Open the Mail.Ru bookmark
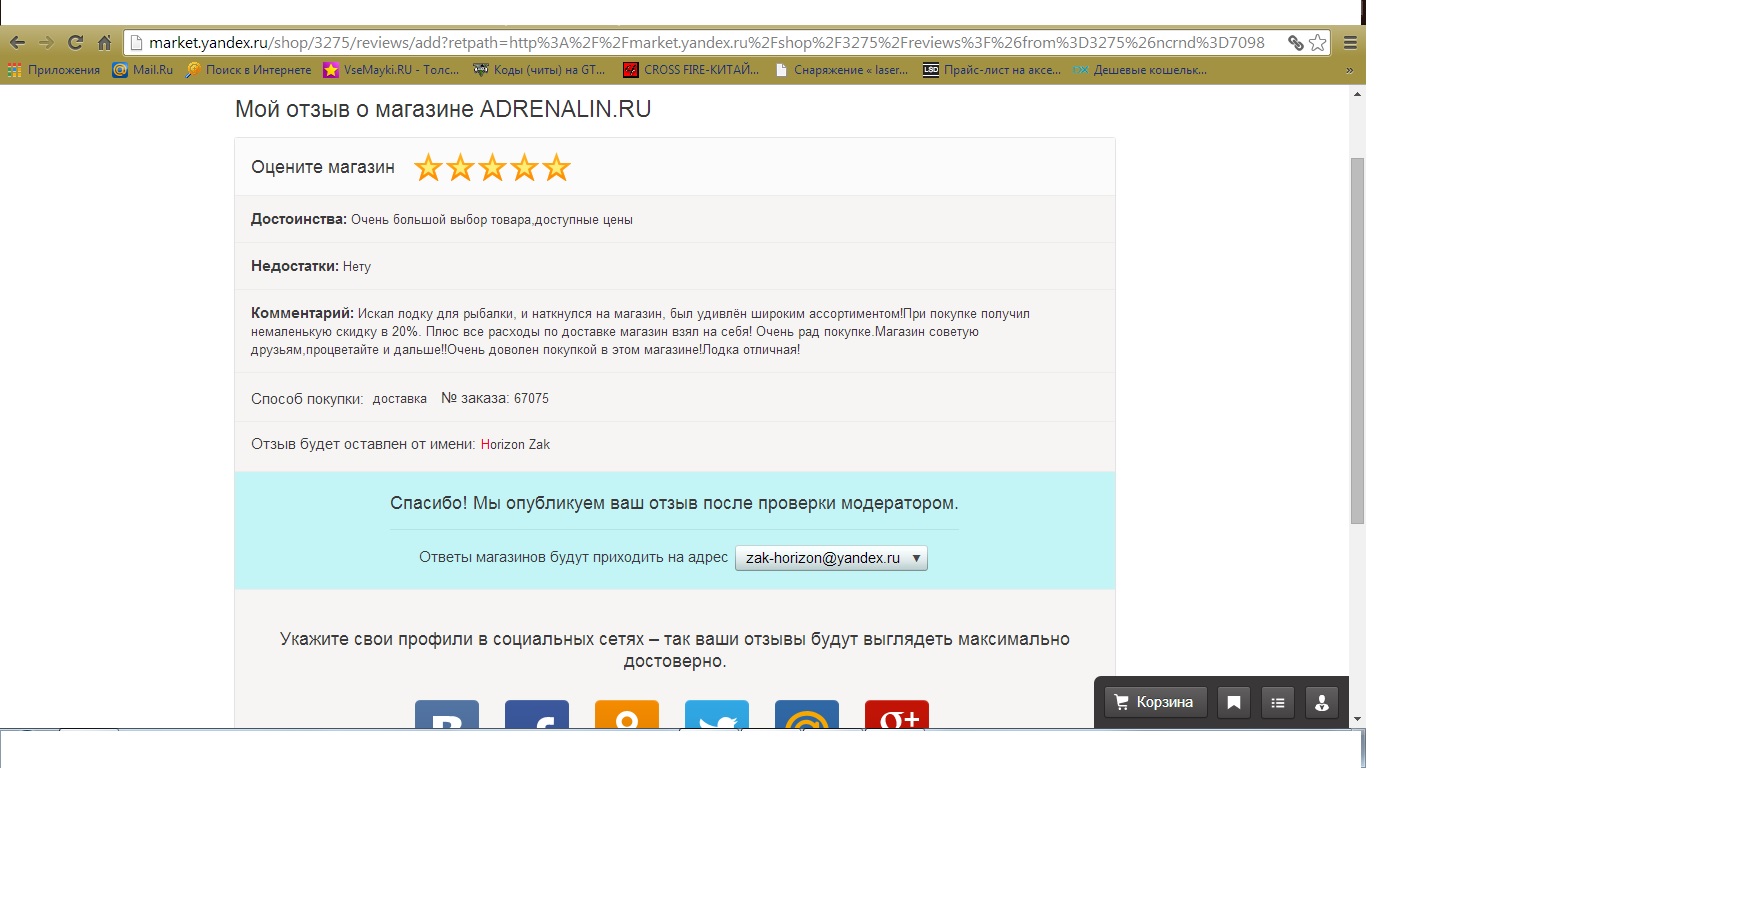The width and height of the screenshot is (1744, 914). [143, 70]
